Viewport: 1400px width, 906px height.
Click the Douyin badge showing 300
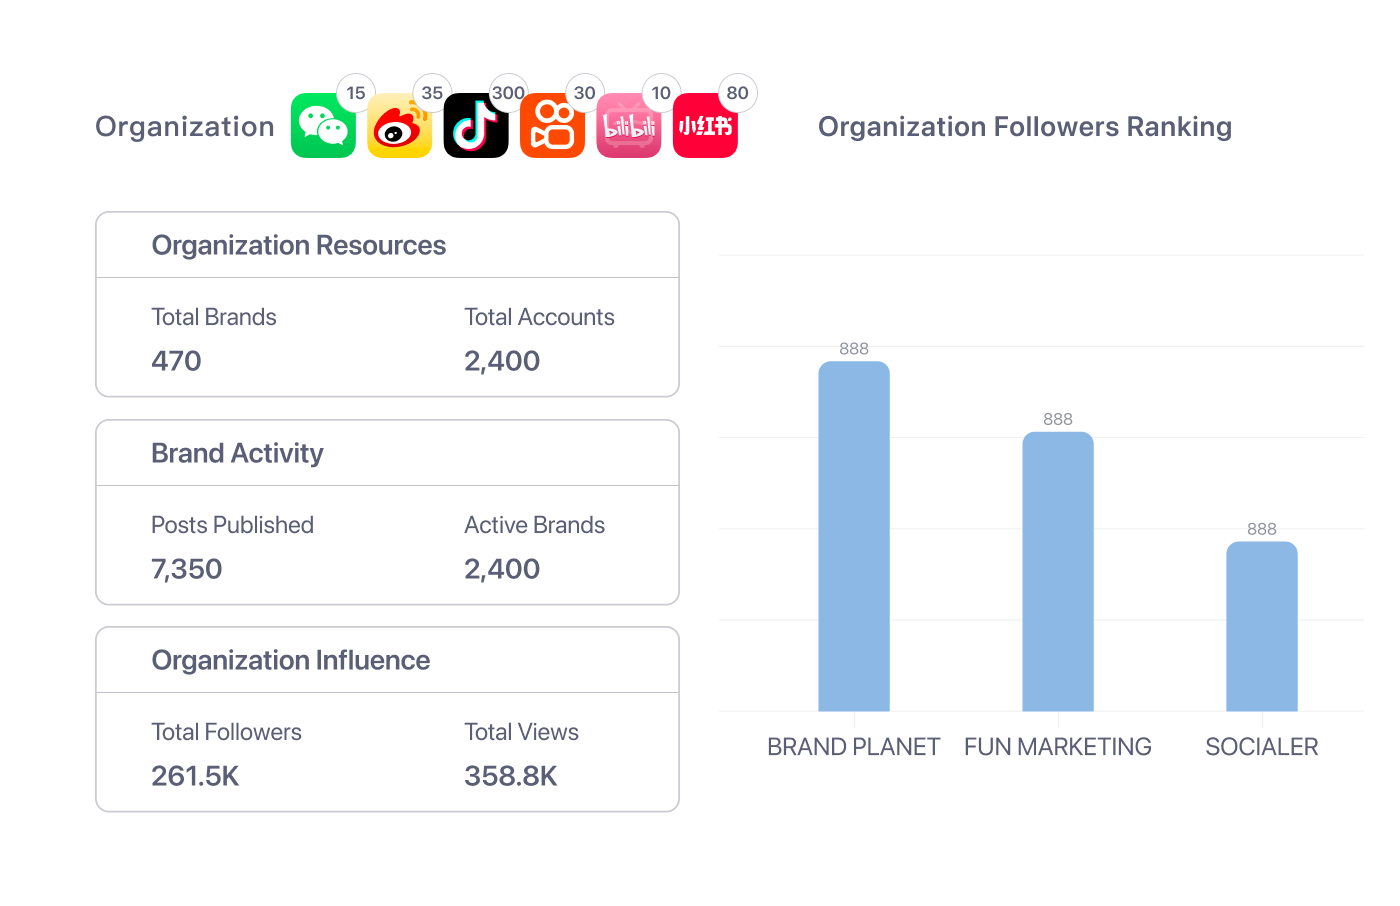[508, 92]
